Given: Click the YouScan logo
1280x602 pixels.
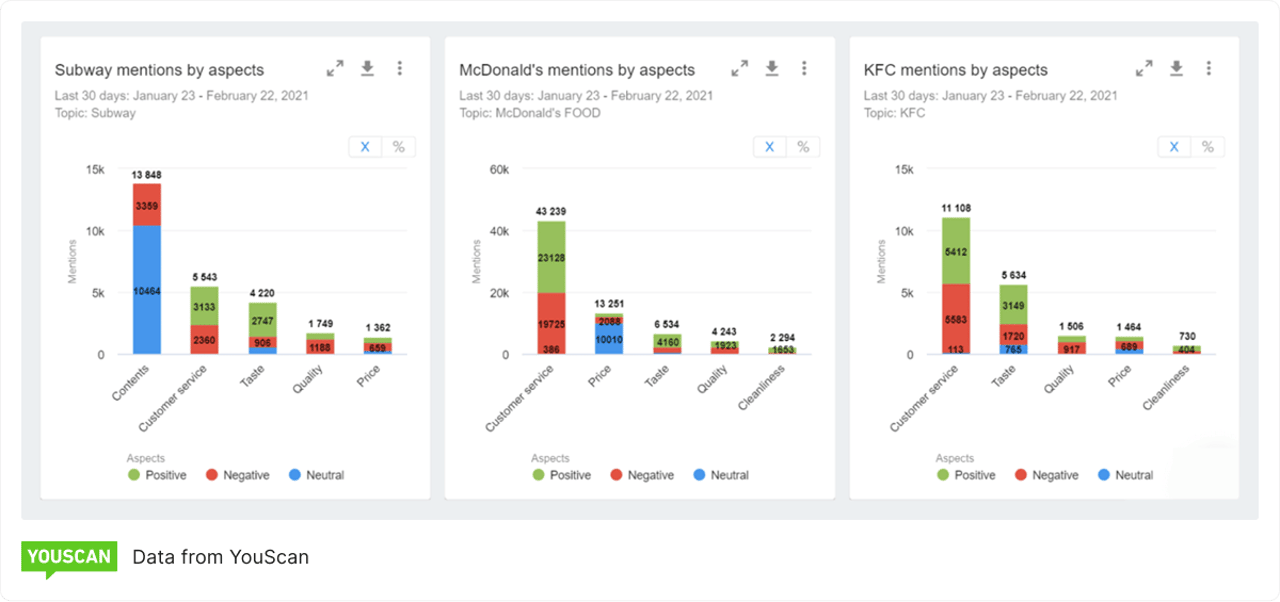Looking at the screenshot, I should [69, 558].
